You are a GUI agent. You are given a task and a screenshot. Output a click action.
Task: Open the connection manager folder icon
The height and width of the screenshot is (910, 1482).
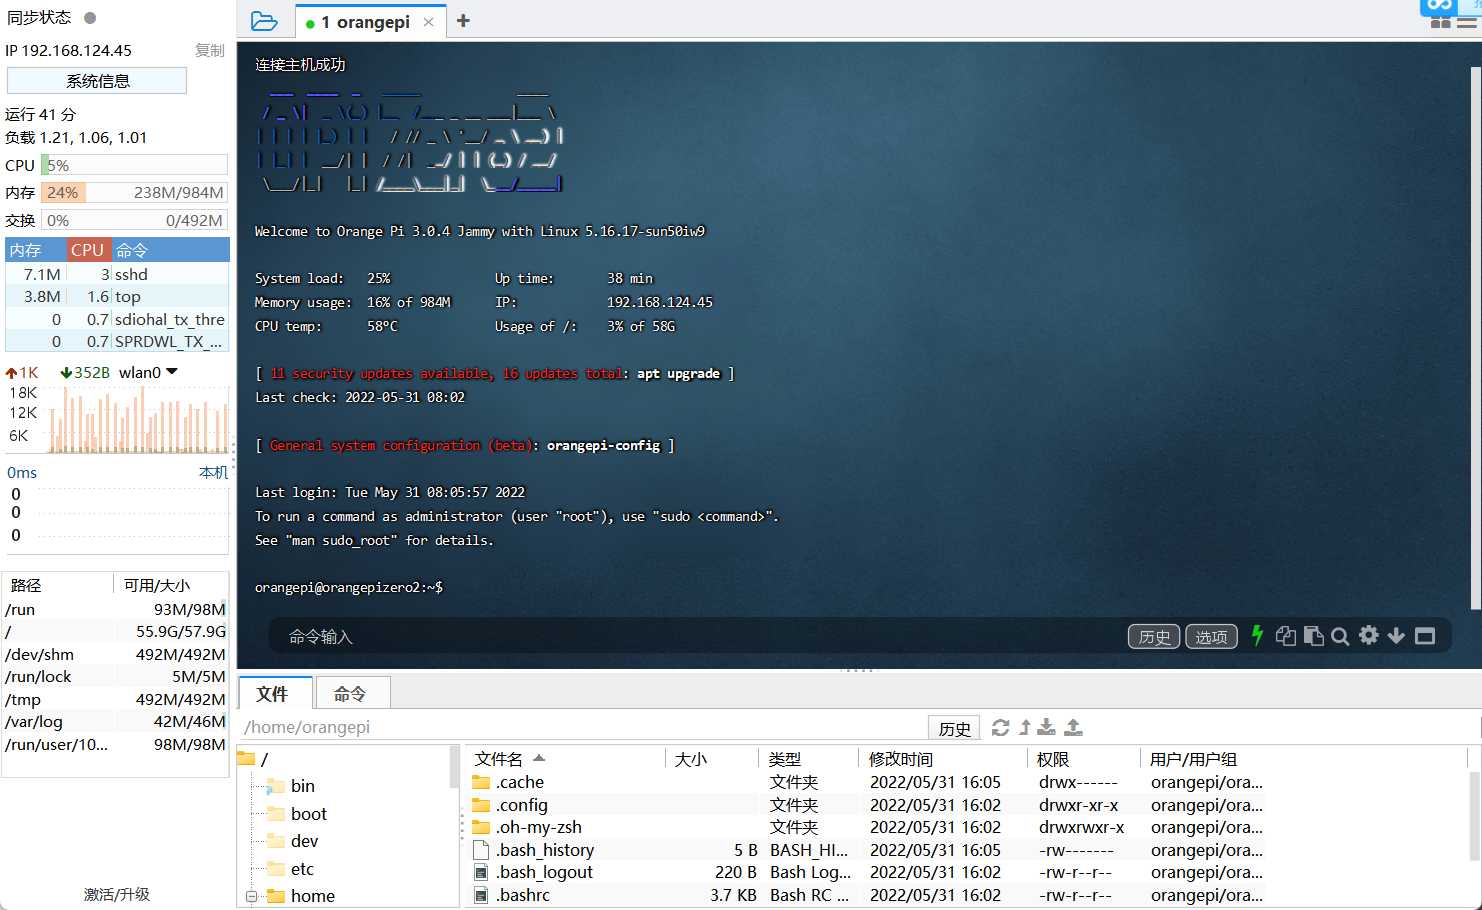(264, 21)
